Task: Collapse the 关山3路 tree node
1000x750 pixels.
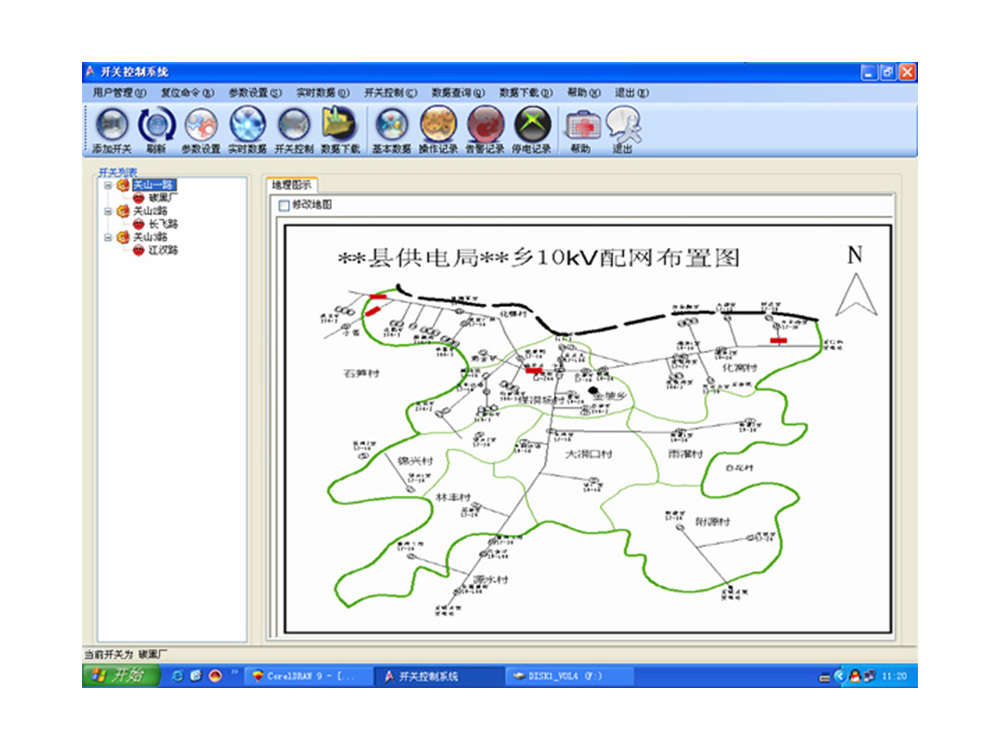Action: pos(108,238)
